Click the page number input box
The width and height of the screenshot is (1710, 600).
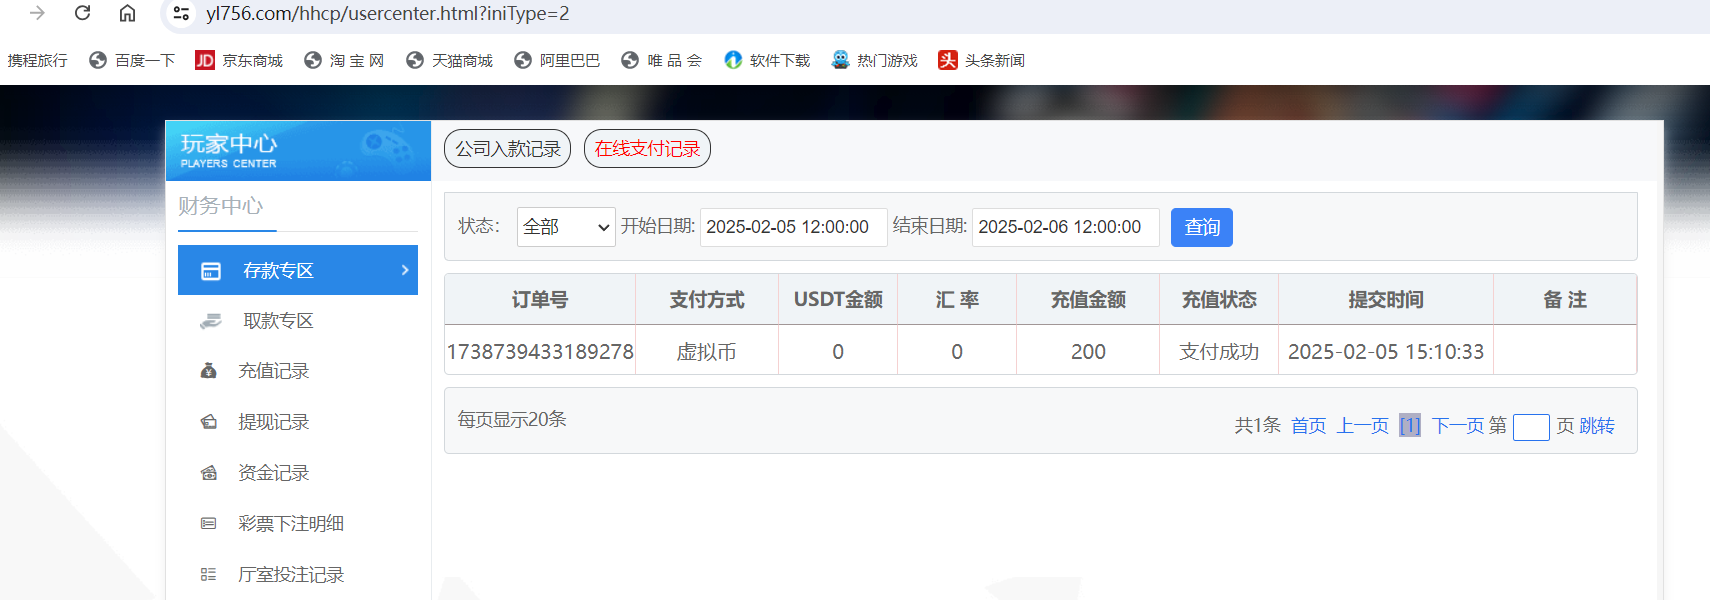pyautogui.click(x=1531, y=427)
